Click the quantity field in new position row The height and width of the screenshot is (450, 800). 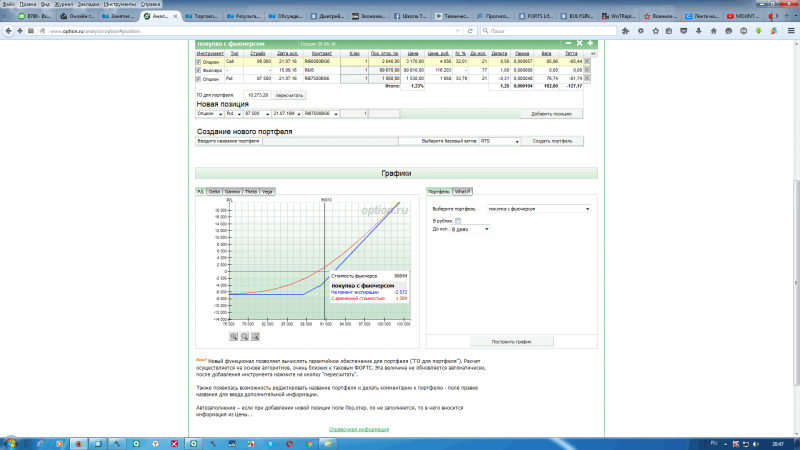354,114
